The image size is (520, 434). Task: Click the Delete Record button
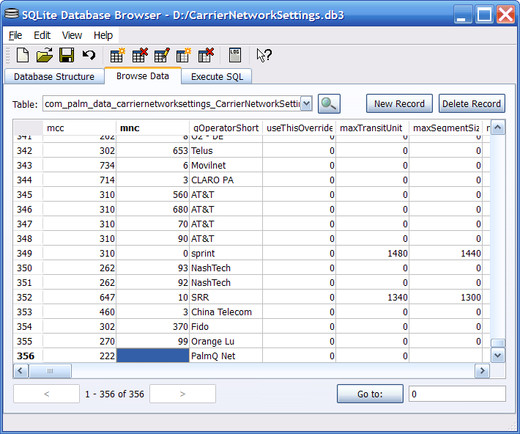pyautogui.click(x=472, y=104)
